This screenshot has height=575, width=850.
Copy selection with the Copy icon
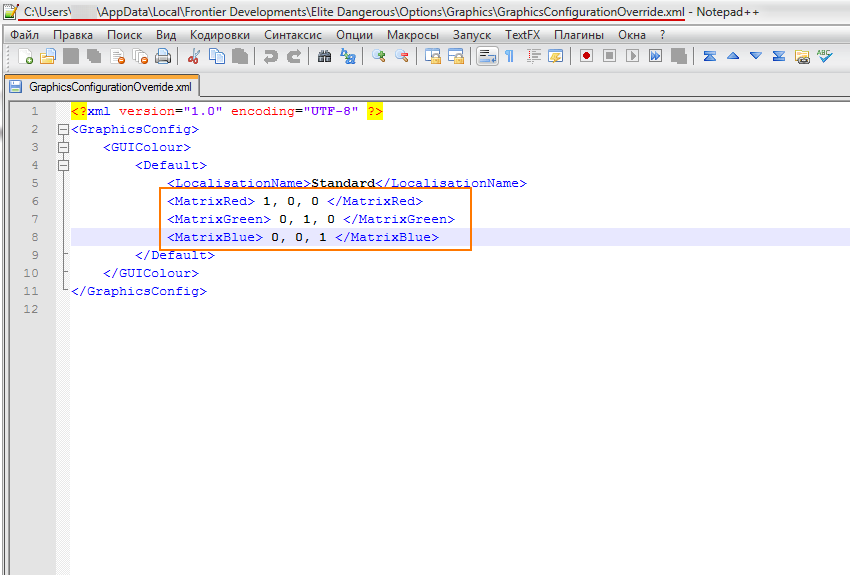click(217, 56)
